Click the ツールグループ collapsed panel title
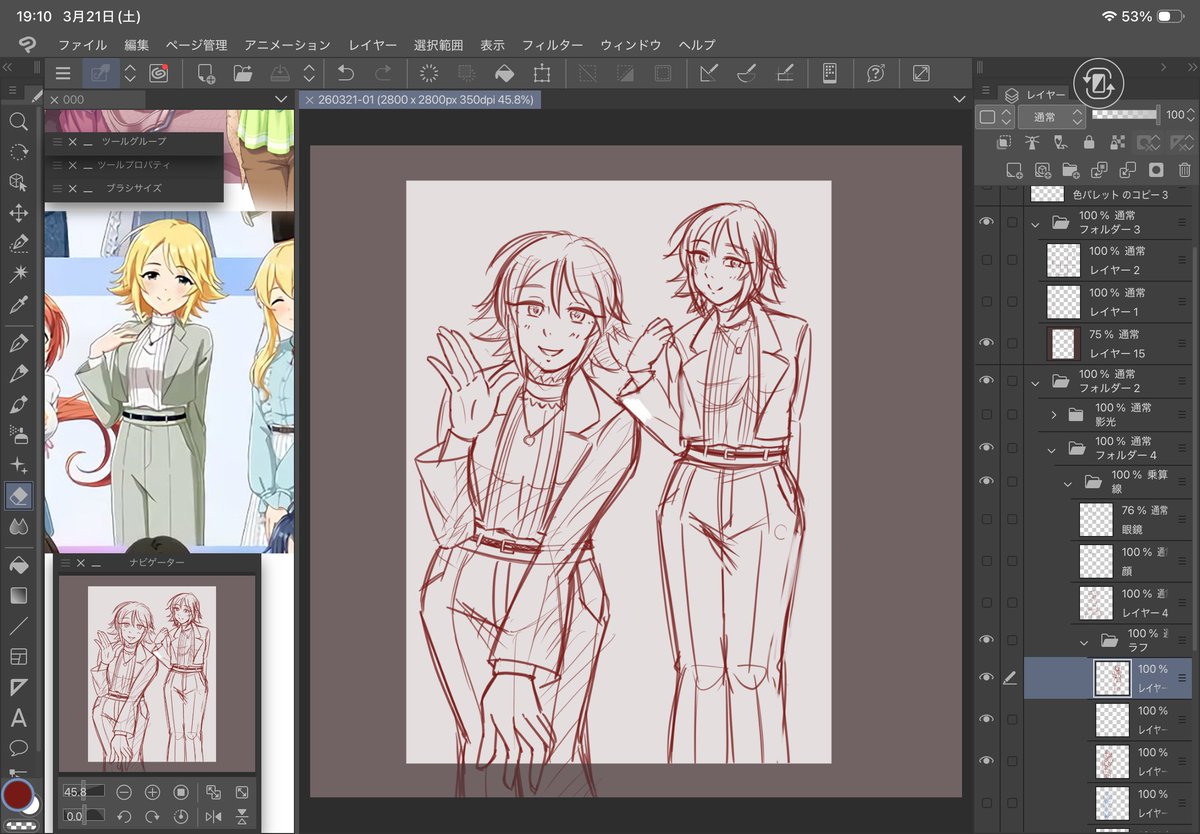Image resolution: width=1200 pixels, height=834 pixels. click(x=134, y=142)
